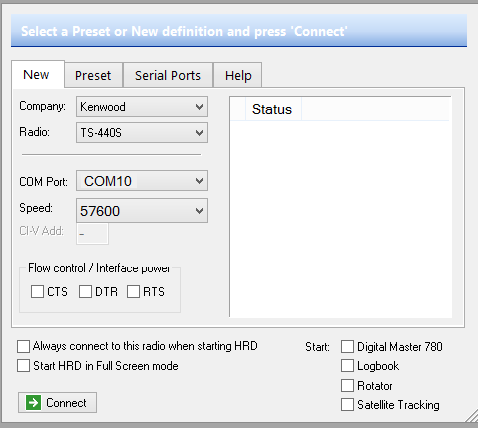Enable Digital Master 780 on start
The height and width of the screenshot is (428, 478).
click(x=347, y=347)
